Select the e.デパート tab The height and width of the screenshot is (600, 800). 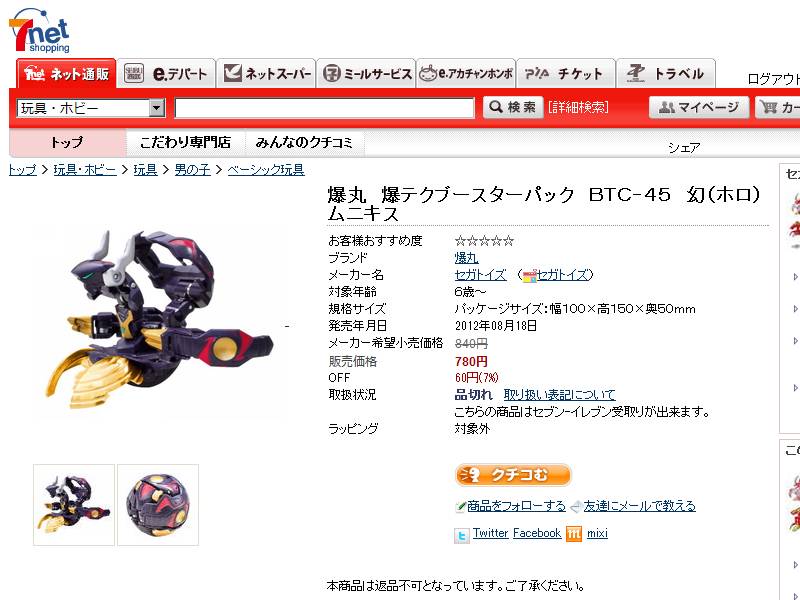(x=166, y=74)
